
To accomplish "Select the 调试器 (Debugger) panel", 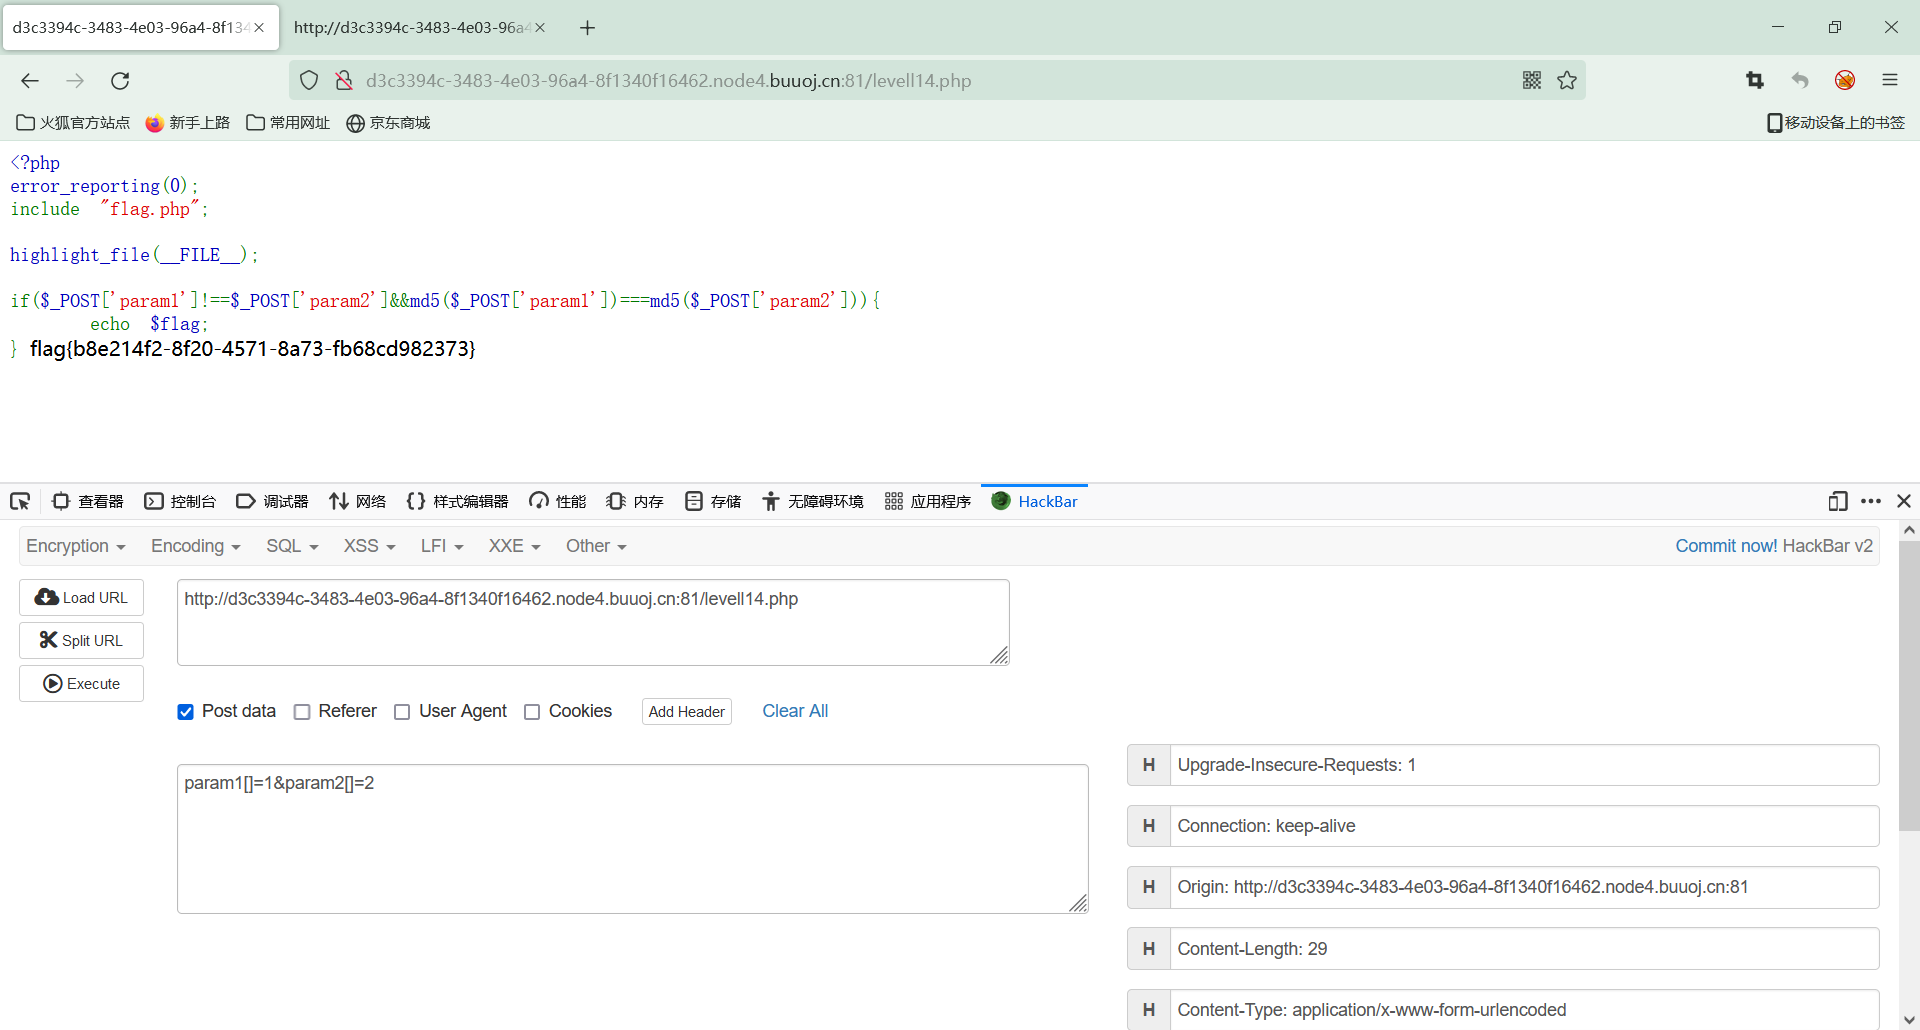I will 271,501.
